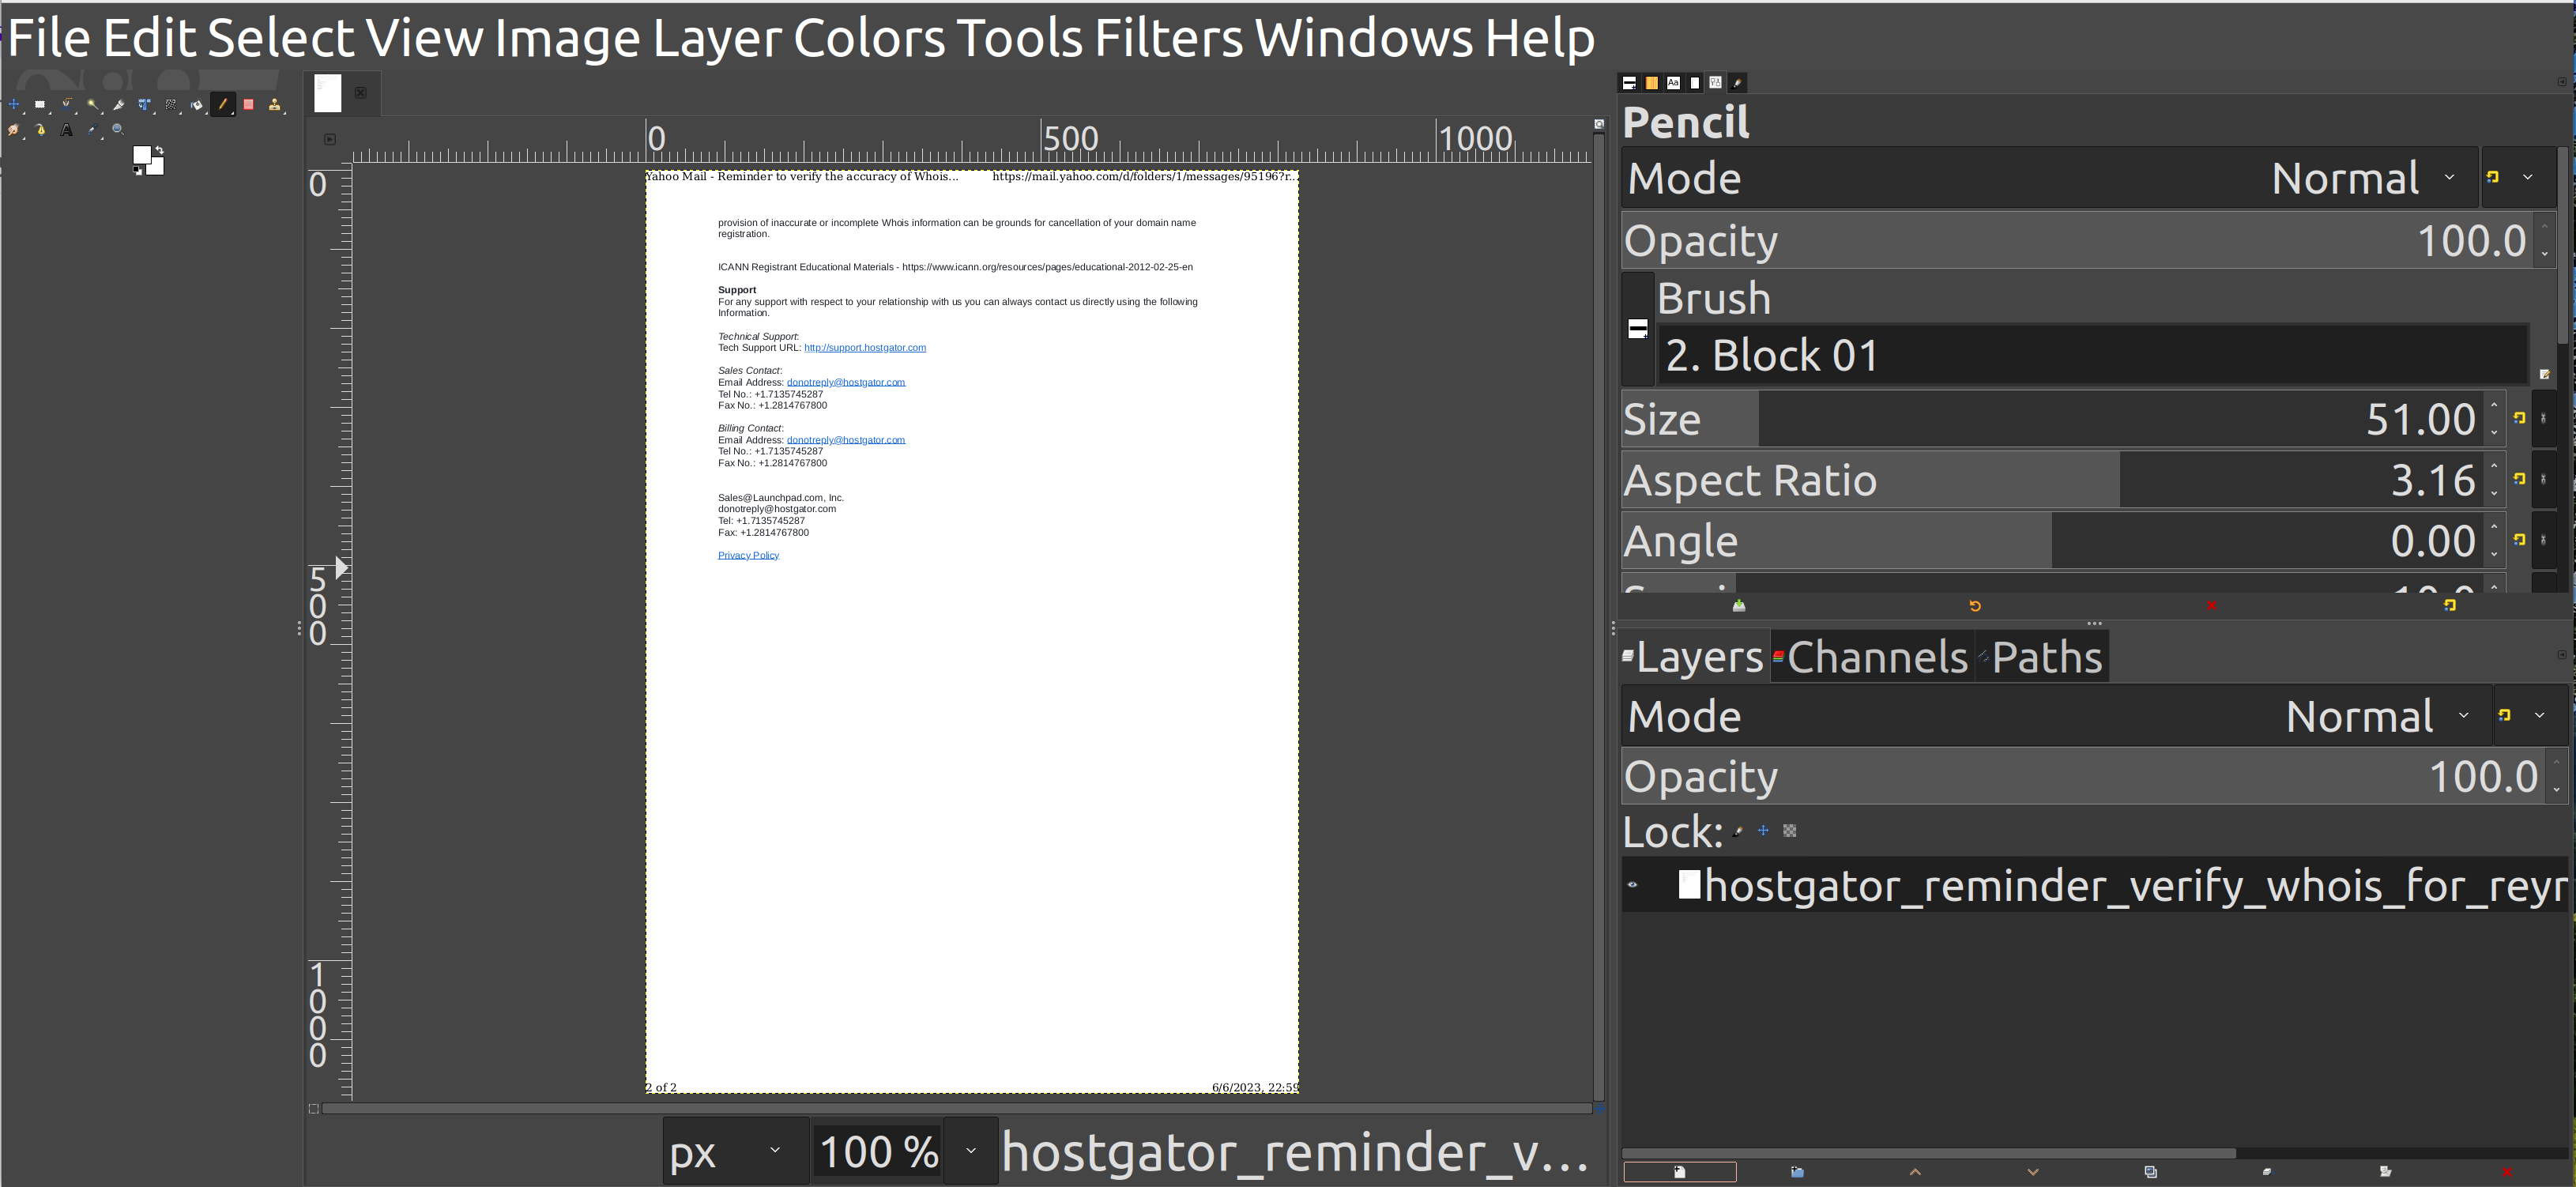Select the Zoom magnifier tool
This screenshot has height=1187, width=2576.
click(118, 130)
